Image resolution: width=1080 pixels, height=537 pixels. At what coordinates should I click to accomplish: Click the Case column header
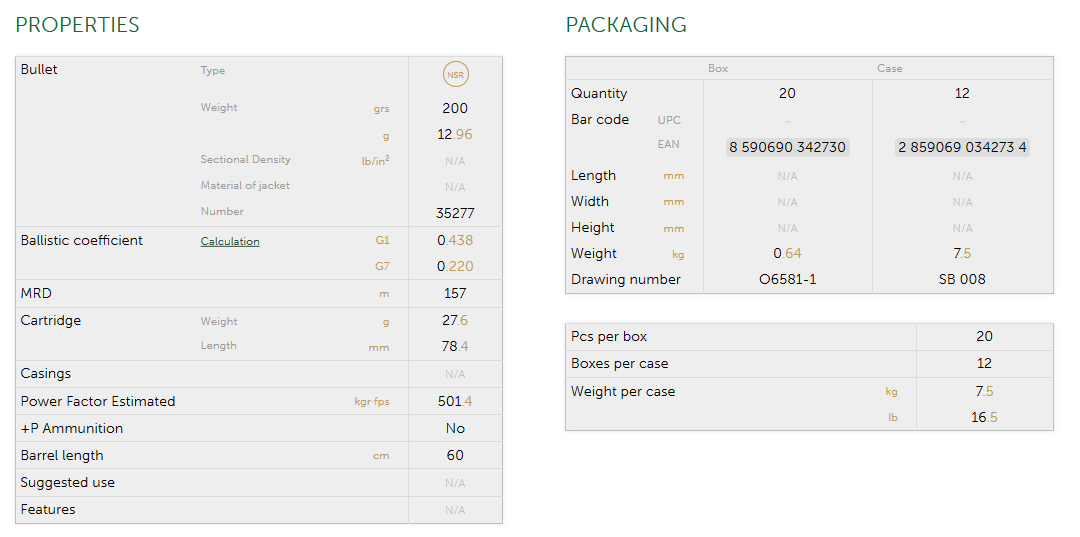point(889,69)
